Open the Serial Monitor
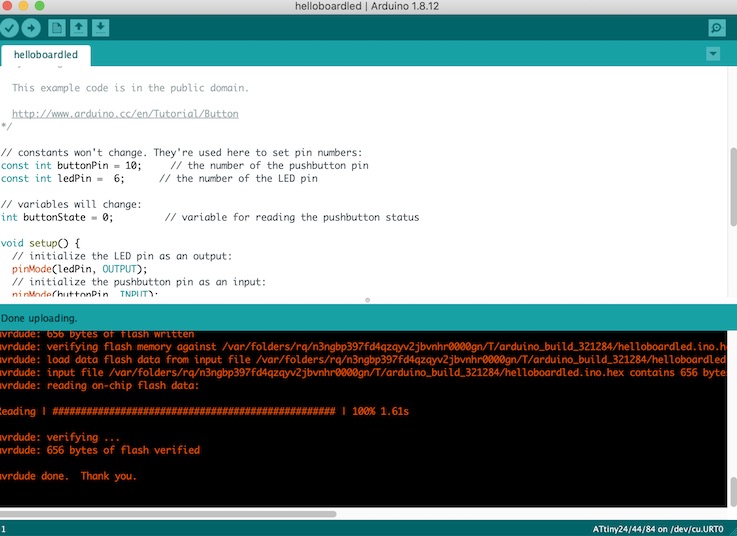Image resolution: width=737 pixels, height=536 pixels. [x=717, y=28]
